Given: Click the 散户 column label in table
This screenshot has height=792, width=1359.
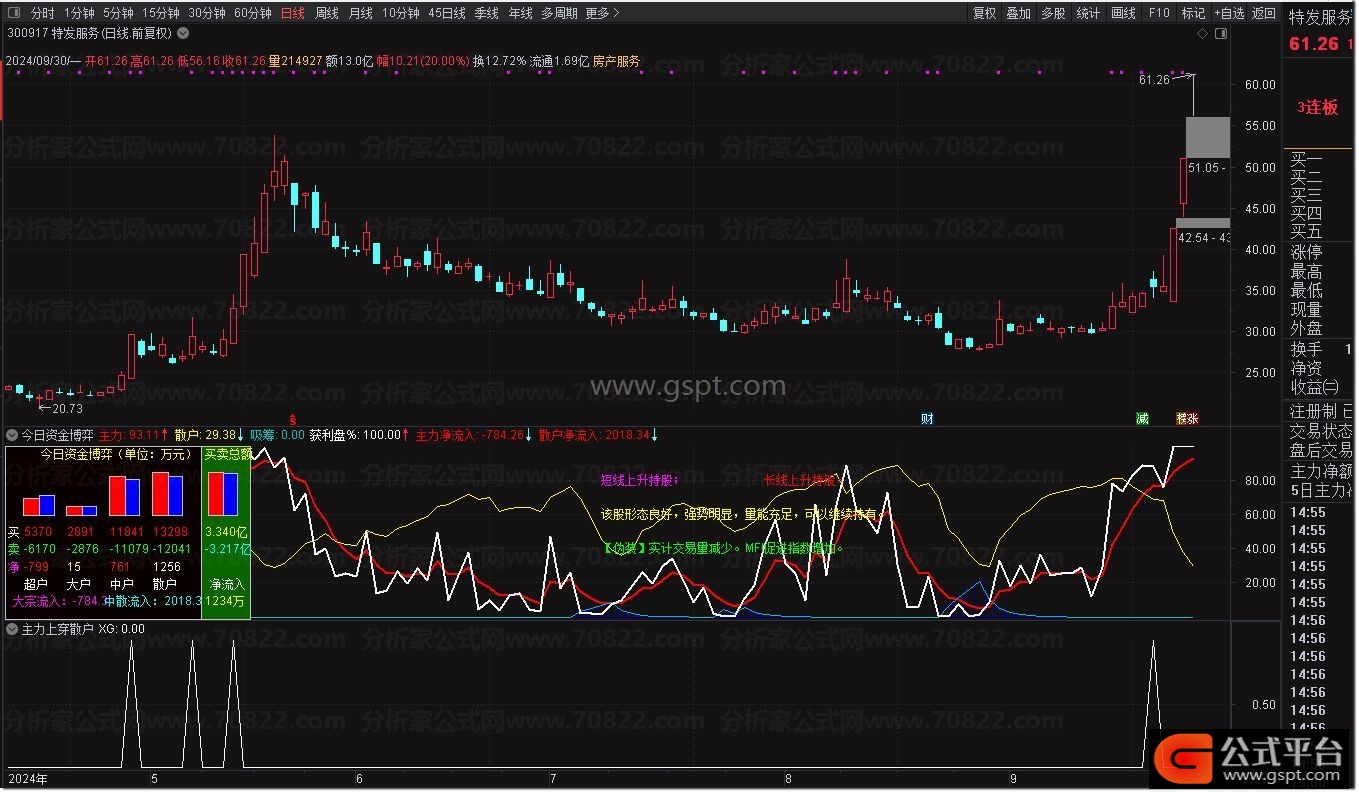Looking at the screenshot, I should (165, 584).
